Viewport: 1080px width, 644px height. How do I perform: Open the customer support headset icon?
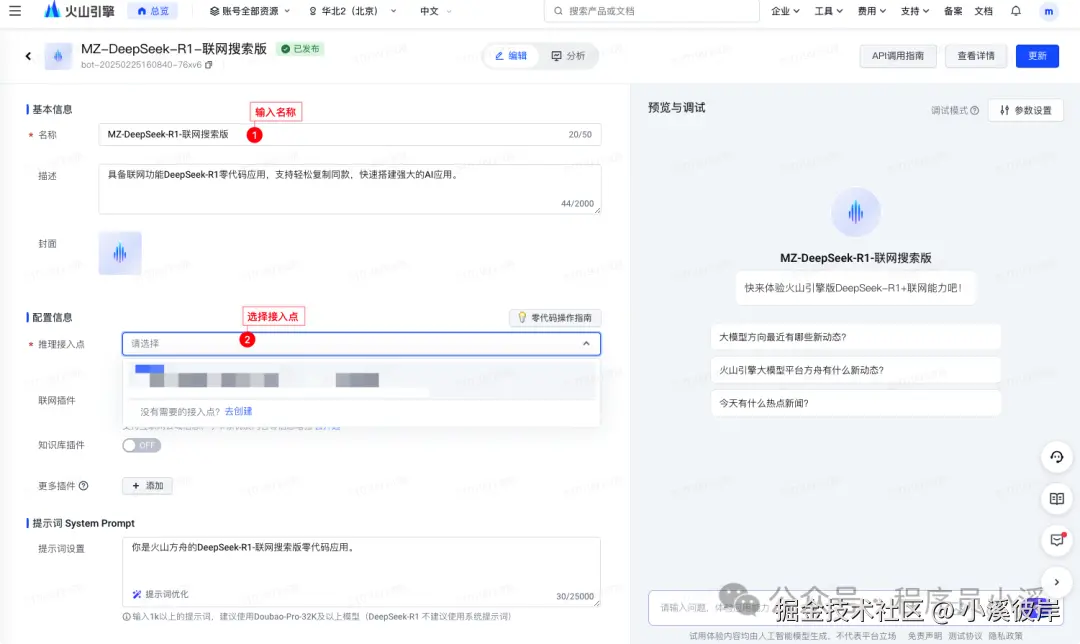pyautogui.click(x=1057, y=457)
